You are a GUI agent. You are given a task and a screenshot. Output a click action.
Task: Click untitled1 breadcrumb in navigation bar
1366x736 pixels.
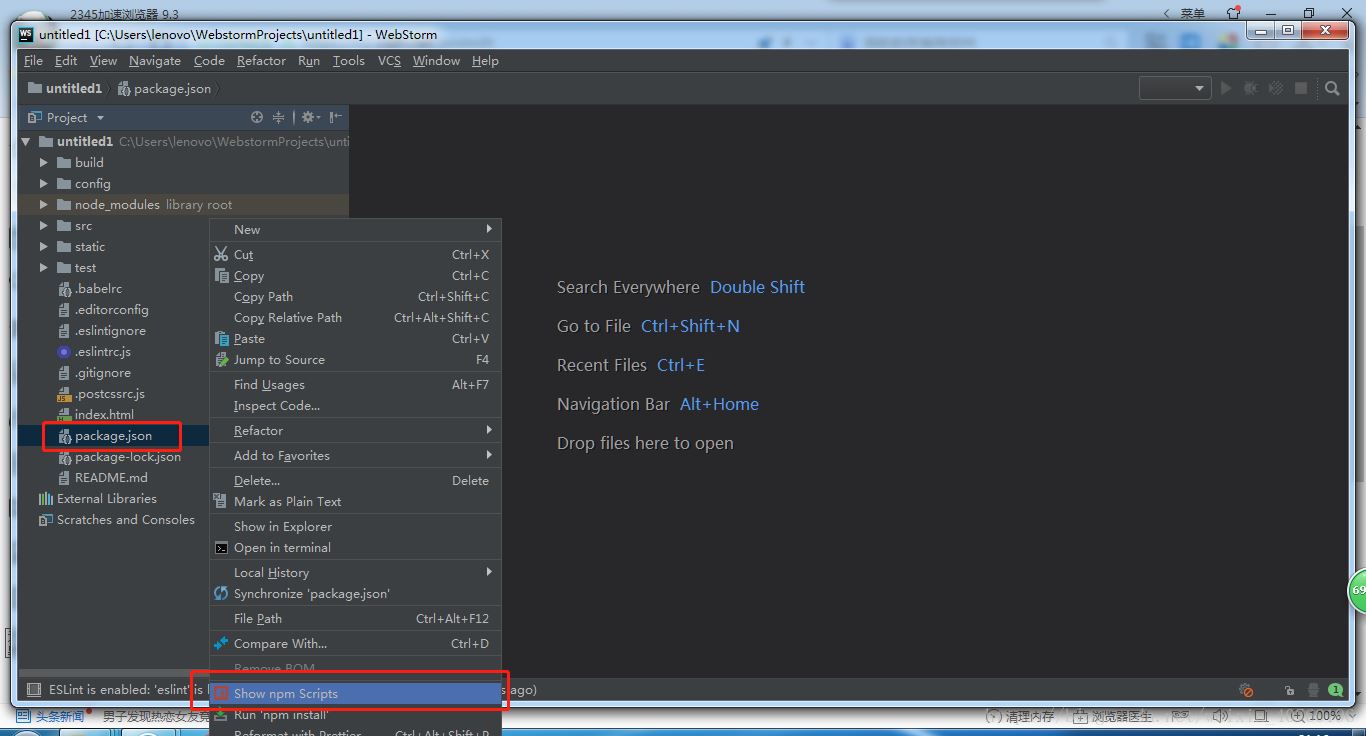(x=65, y=89)
